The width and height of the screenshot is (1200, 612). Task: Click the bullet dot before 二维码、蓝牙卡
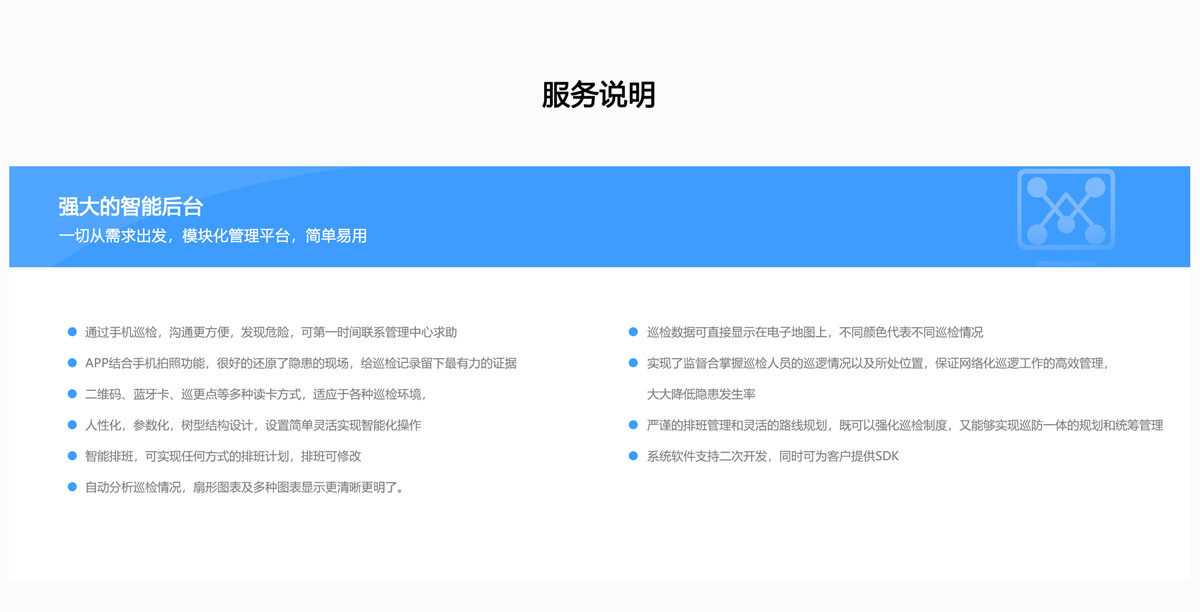coord(72,394)
